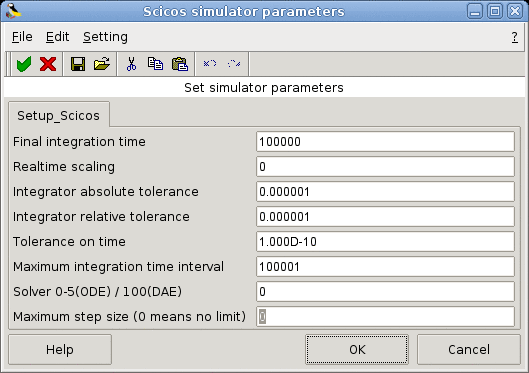Click the Solver 0-5(ODE) / 100(DAE) field
Screen dimensions: 529x373
click(385, 291)
